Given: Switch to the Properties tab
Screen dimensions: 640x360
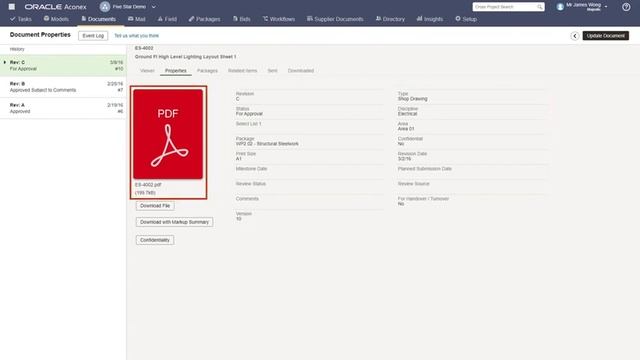Looking at the screenshot, I should pyautogui.click(x=176, y=71).
